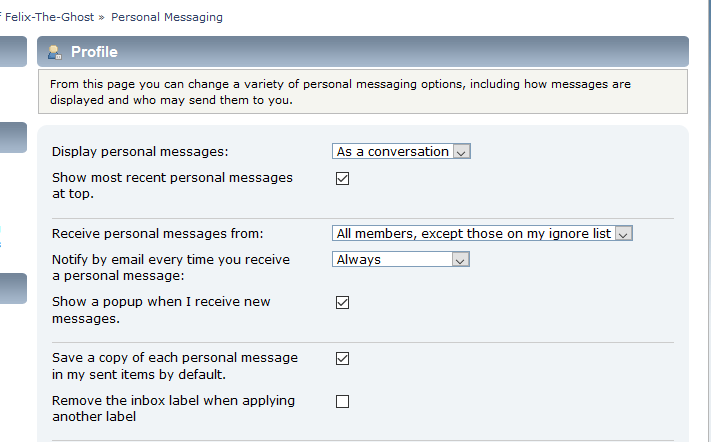
Task: Open the Receive personal messages from dropdown
Action: click(482, 233)
